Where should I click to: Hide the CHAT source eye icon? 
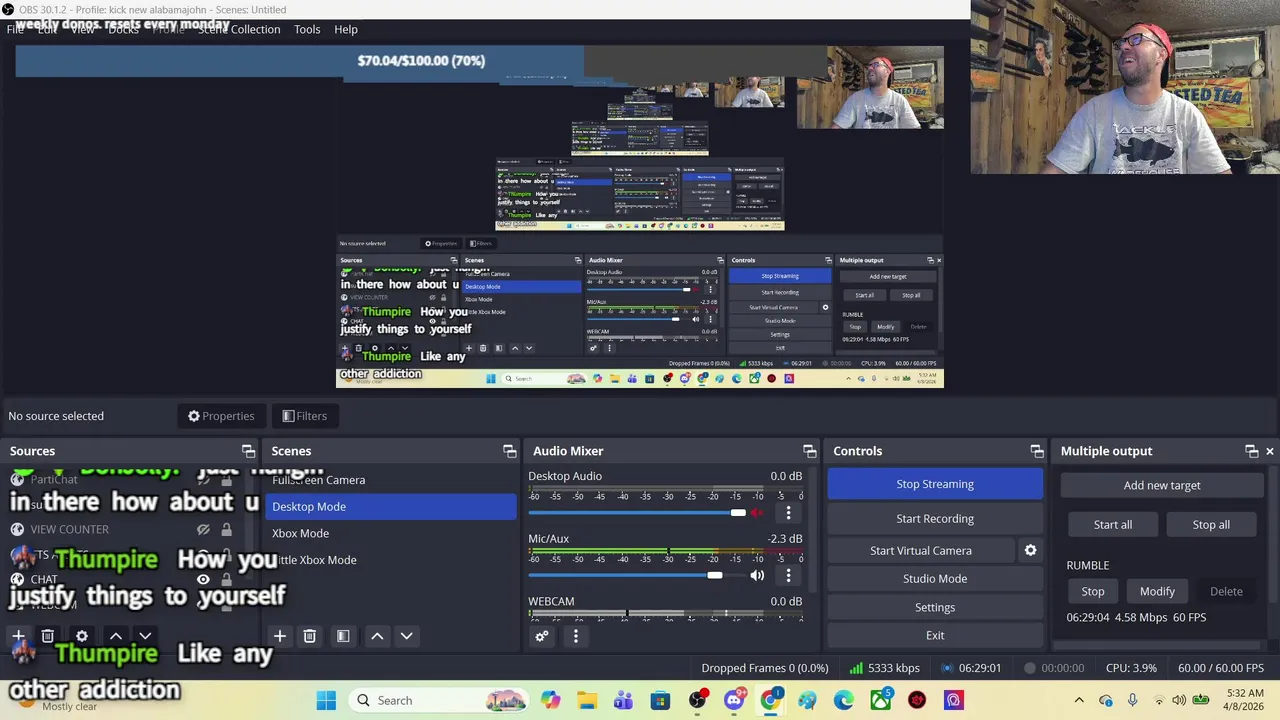point(203,579)
